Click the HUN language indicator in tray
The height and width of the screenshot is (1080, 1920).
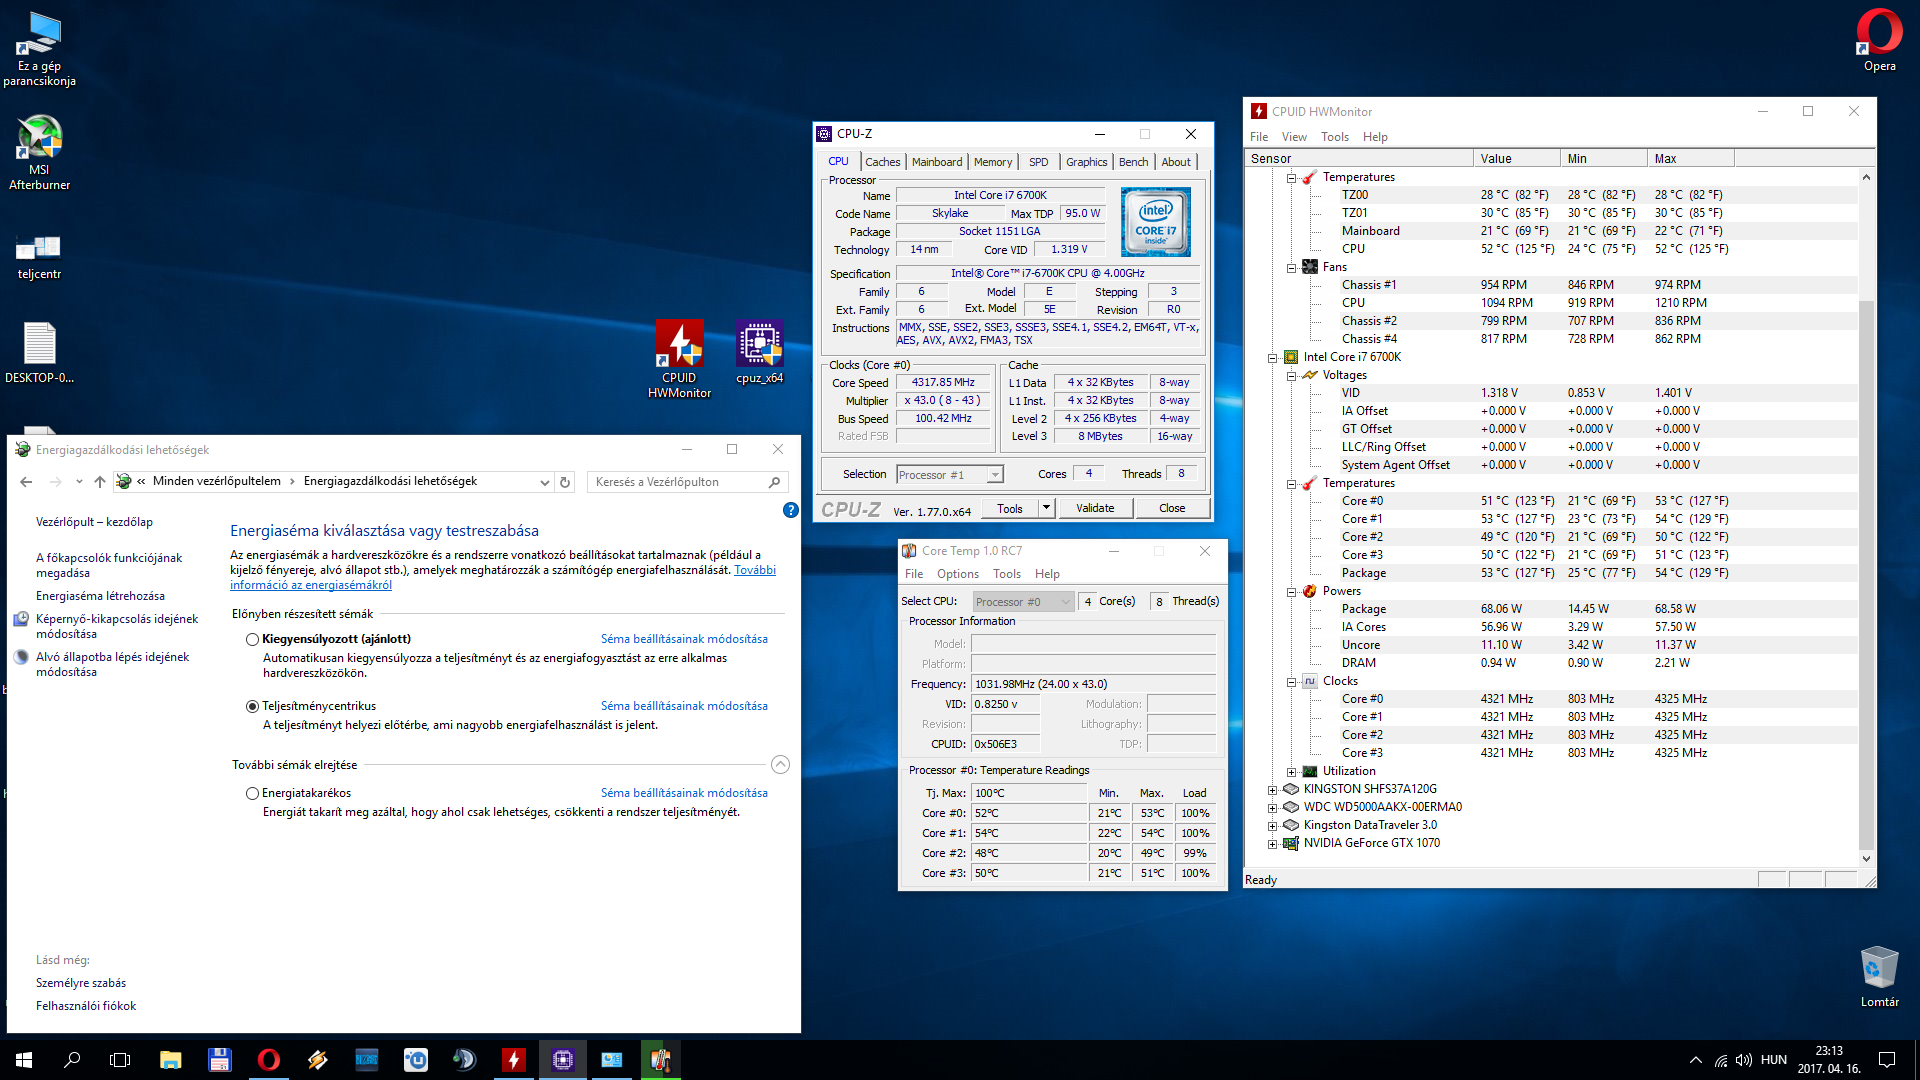tap(1773, 1060)
